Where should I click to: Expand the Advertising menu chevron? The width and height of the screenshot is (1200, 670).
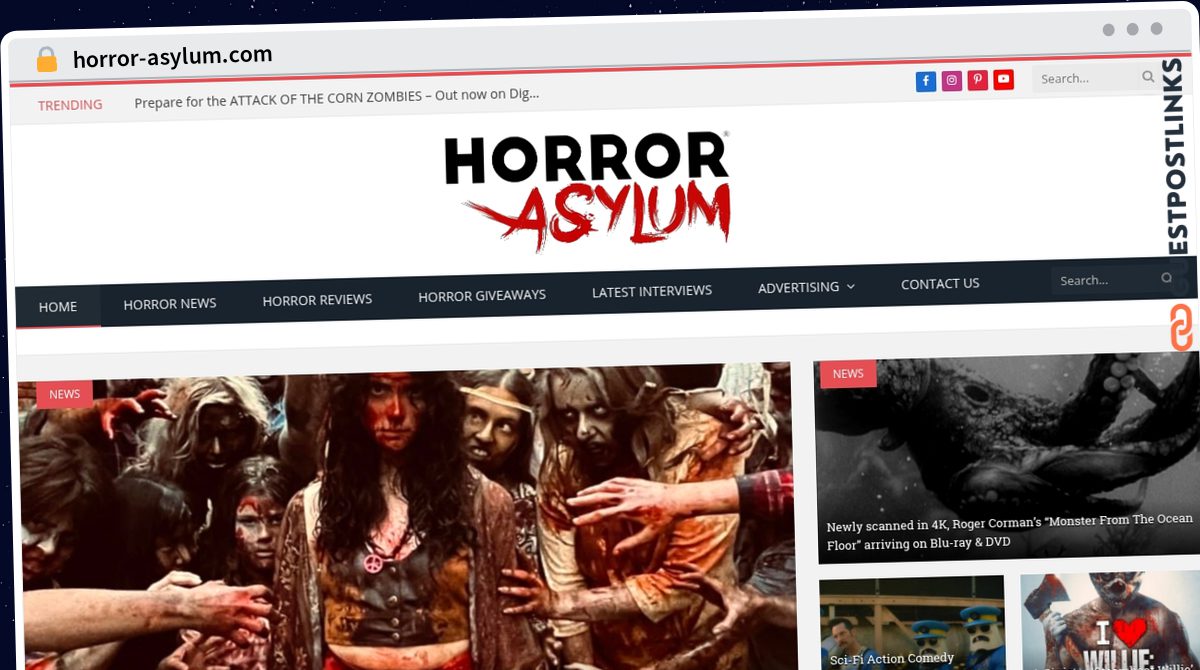coord(851,287)
